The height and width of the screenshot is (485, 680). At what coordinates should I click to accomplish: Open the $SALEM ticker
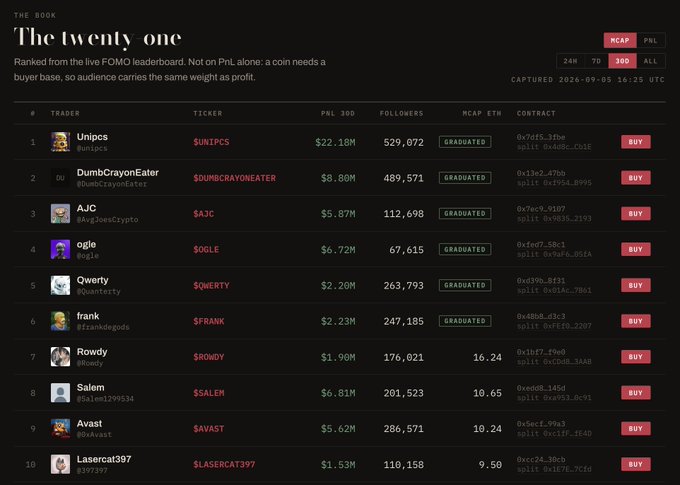tap(209, 393)
